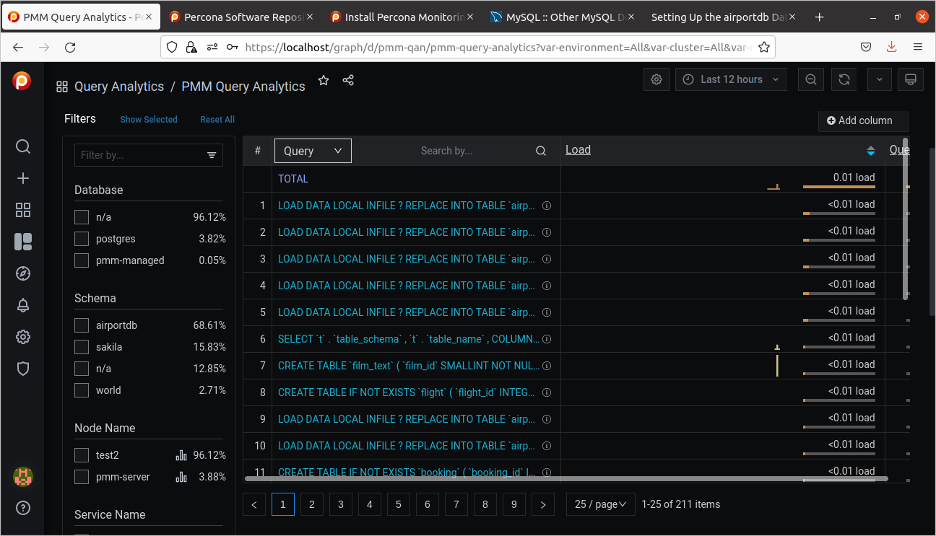The image size is (936, 536).
Task: Check the sakila schema filter
Action: click(x=81, y=347)
